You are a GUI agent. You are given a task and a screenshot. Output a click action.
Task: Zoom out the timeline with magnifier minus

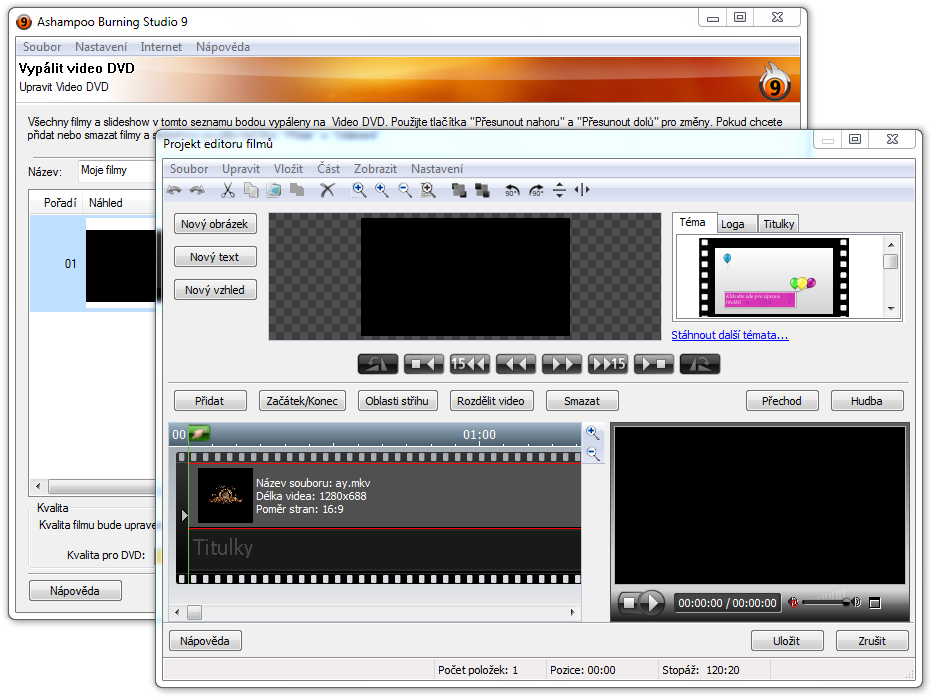(x=592, y=454)
